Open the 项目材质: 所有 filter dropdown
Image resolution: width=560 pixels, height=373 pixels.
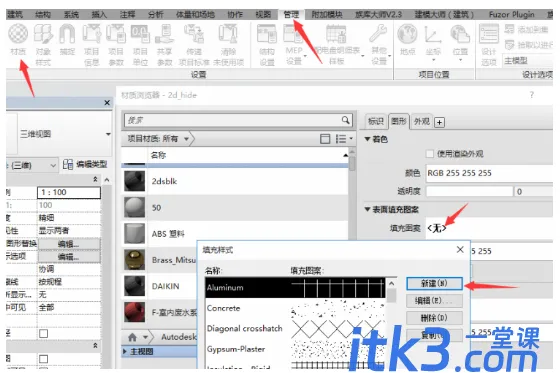click(x=158, y=139)
